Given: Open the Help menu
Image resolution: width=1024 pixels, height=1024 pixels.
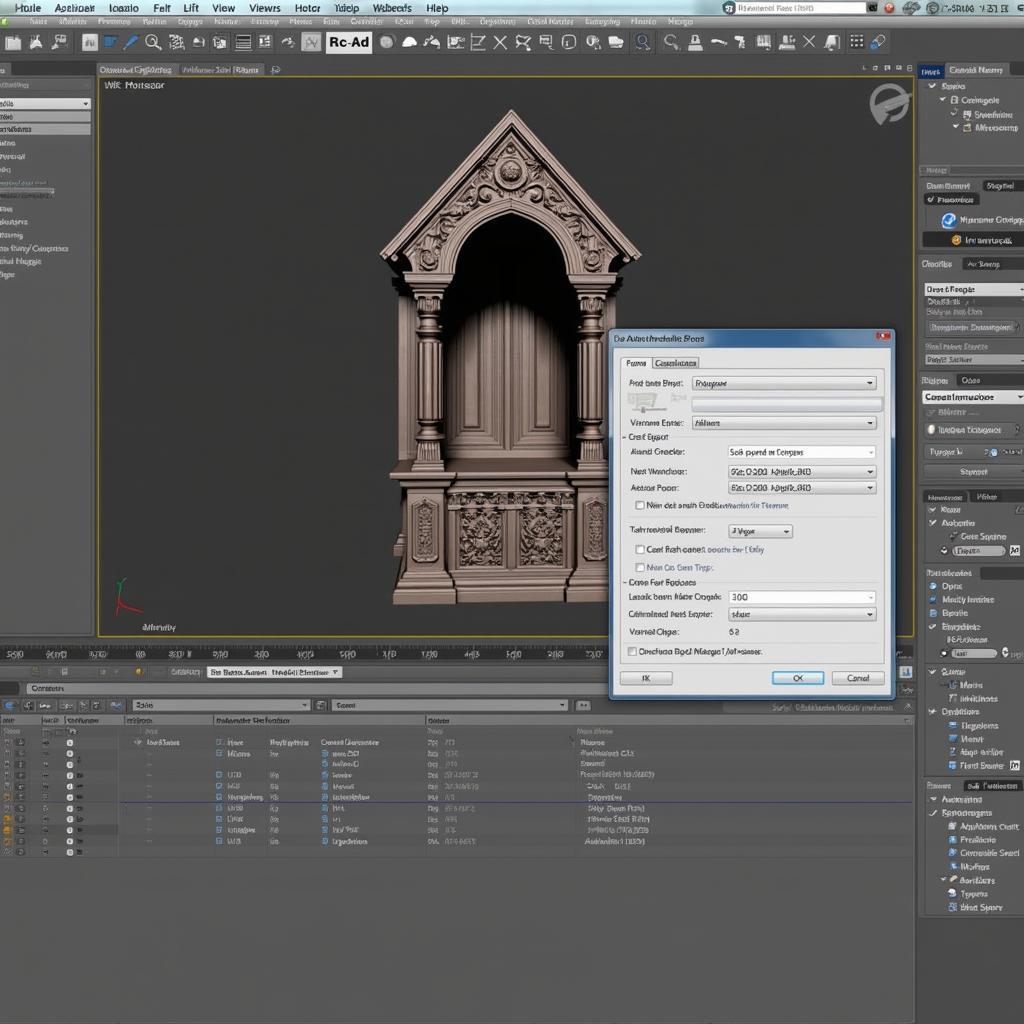Looking at the screenshot, I should [437, 8].
